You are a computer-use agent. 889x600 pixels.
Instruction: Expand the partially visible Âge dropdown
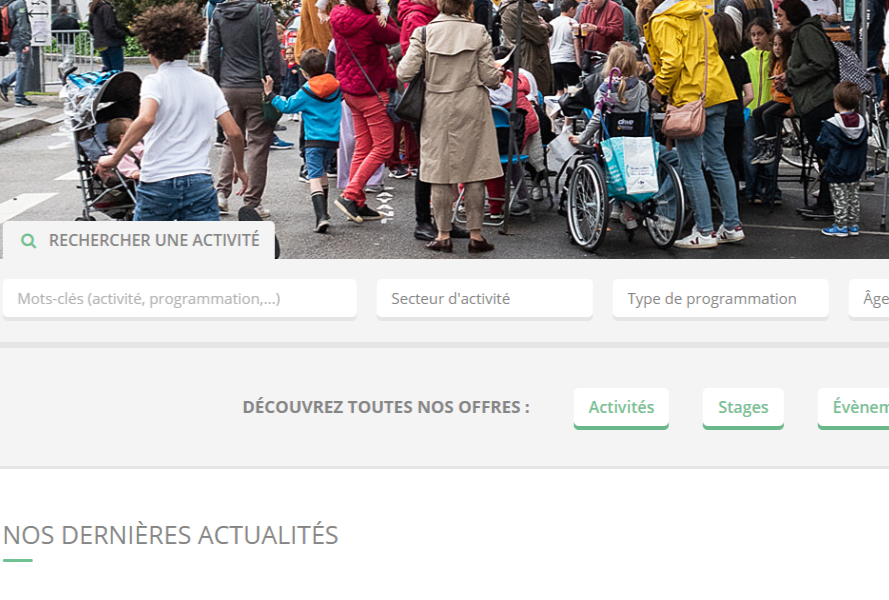pos(869,298)
